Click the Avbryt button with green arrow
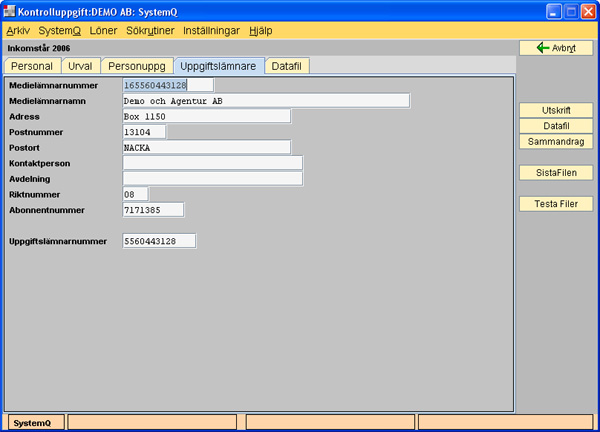Image resolution: width=600 pixels, height=432 pixels. (556, 48)
